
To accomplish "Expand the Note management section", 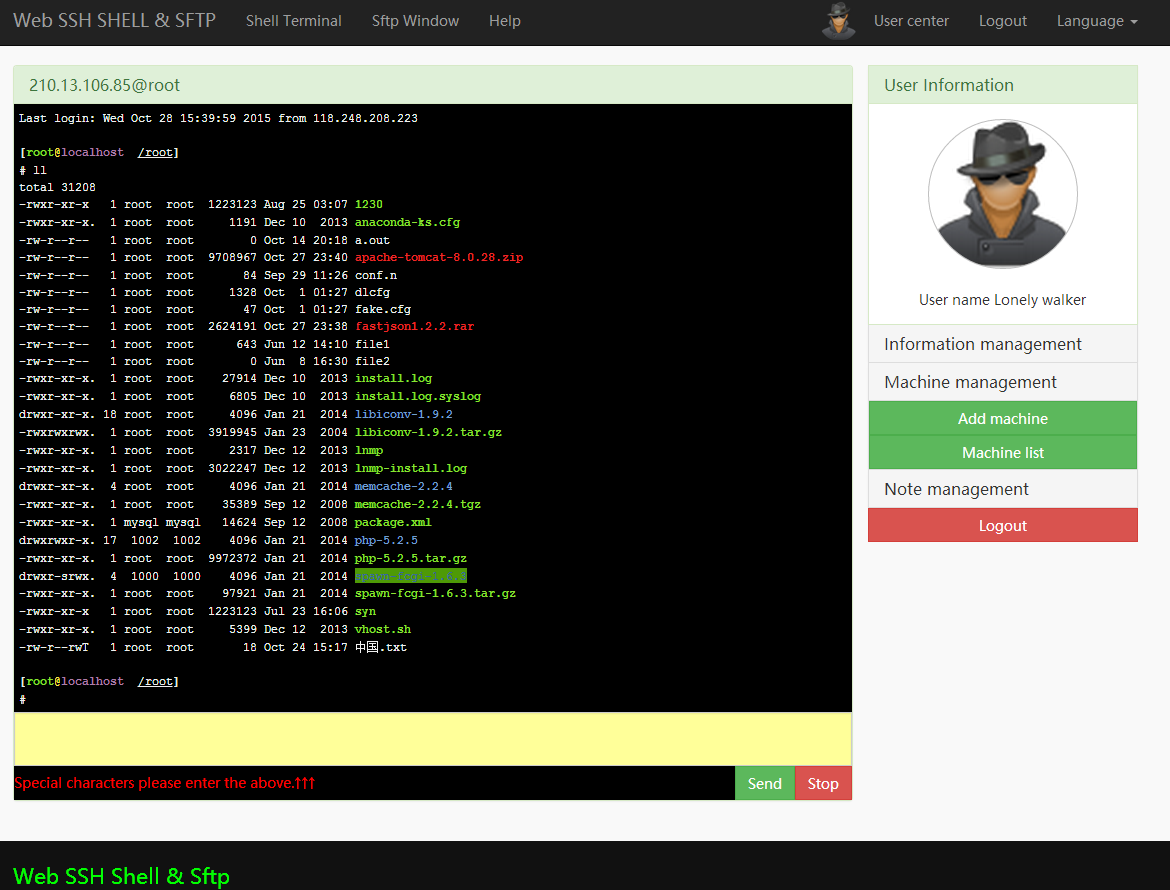I will click(1002, 489).
